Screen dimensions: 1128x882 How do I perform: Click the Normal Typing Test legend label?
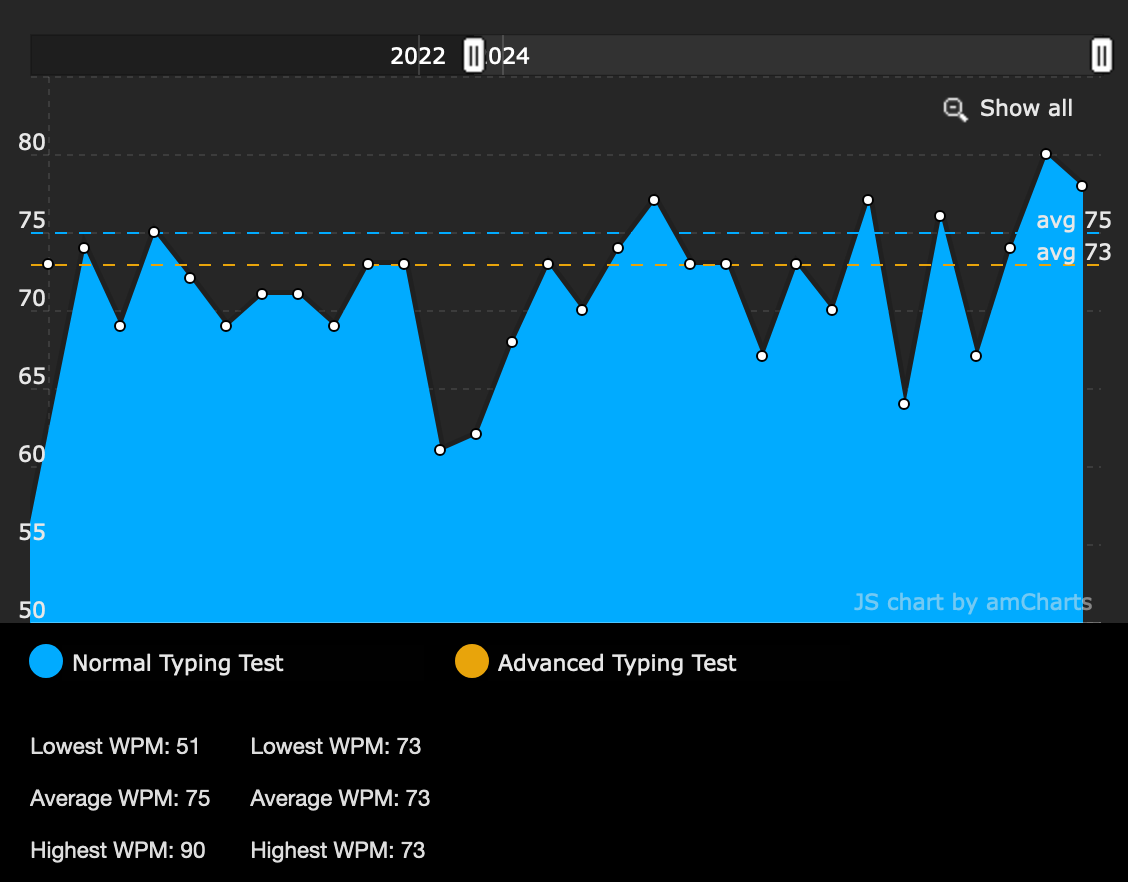coord(178,663)
